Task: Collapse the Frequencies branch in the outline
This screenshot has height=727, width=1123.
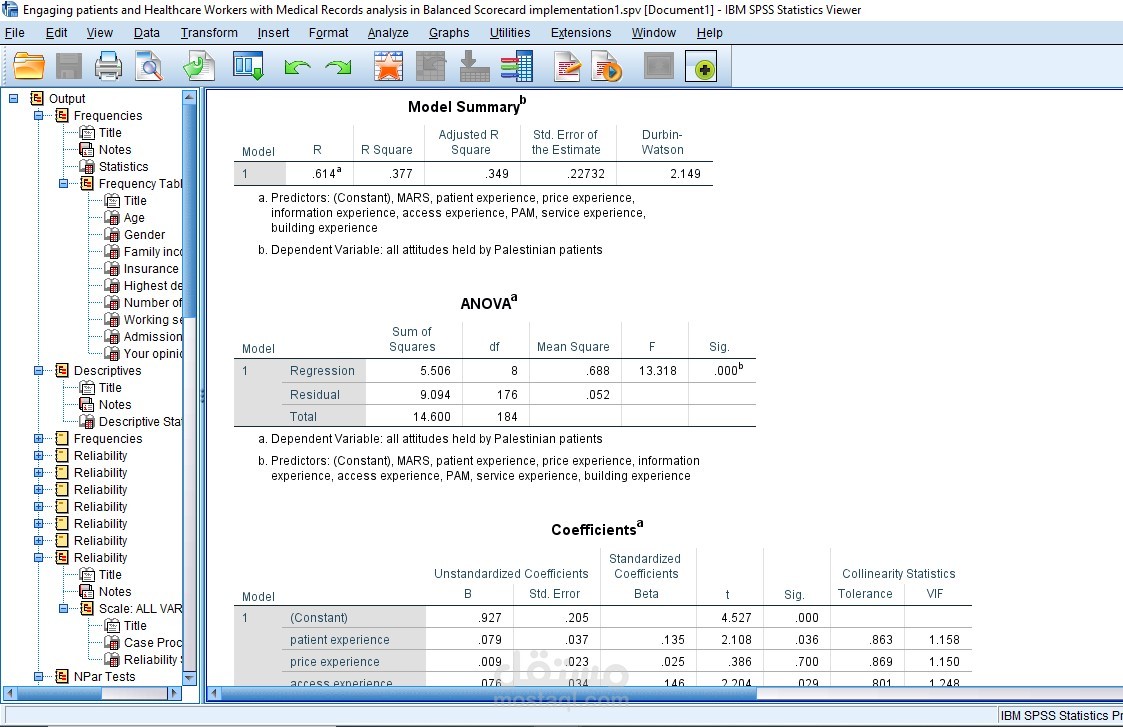Action: [36, 115]
